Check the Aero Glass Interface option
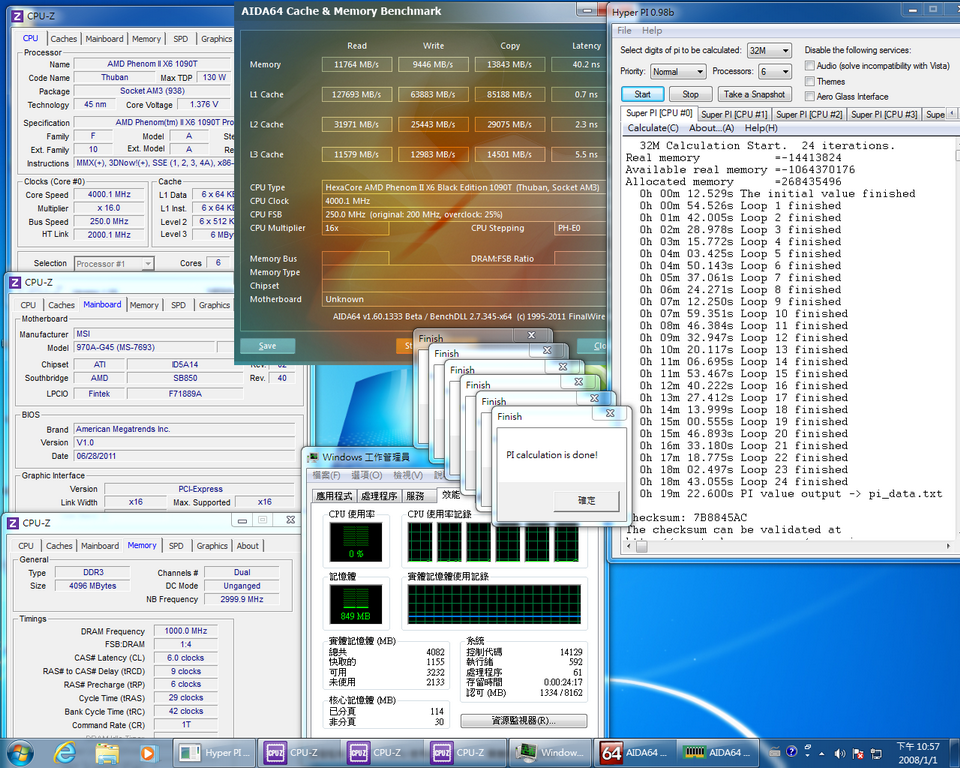This screenshot has width=960, height=768. tap(809, 96)
